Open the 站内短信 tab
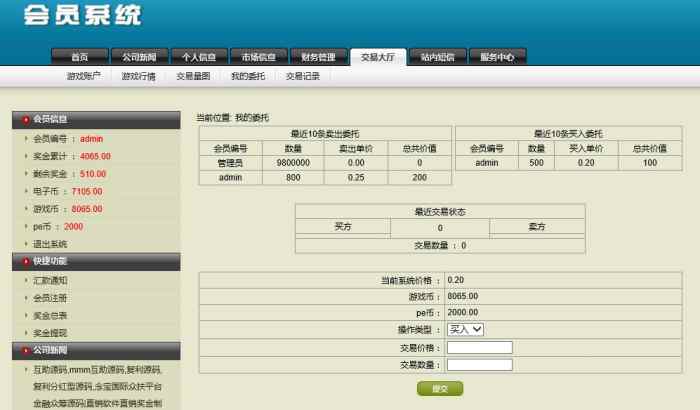This screenshot has height=410, width=700. 438,57
